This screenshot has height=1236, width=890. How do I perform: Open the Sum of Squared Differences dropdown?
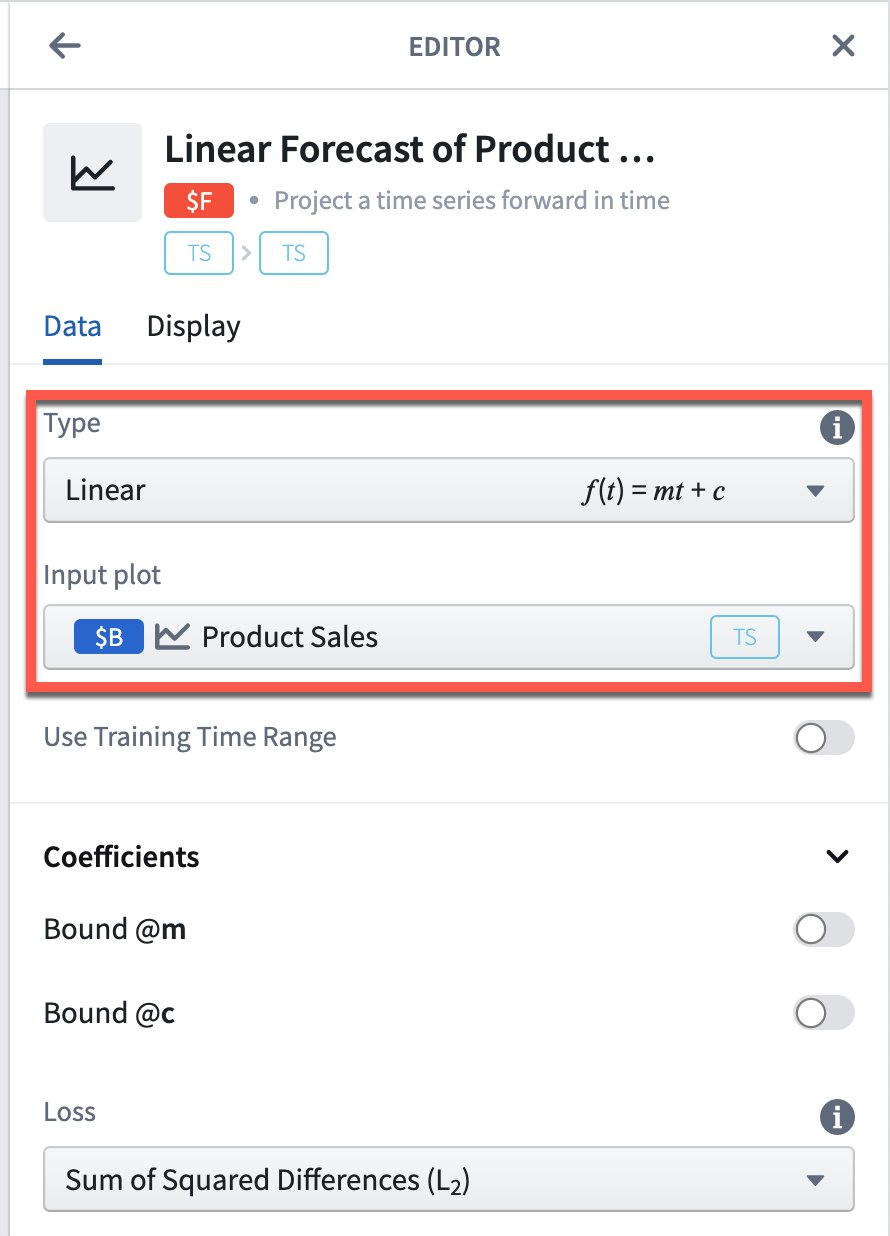click(x=449, y=1180)
